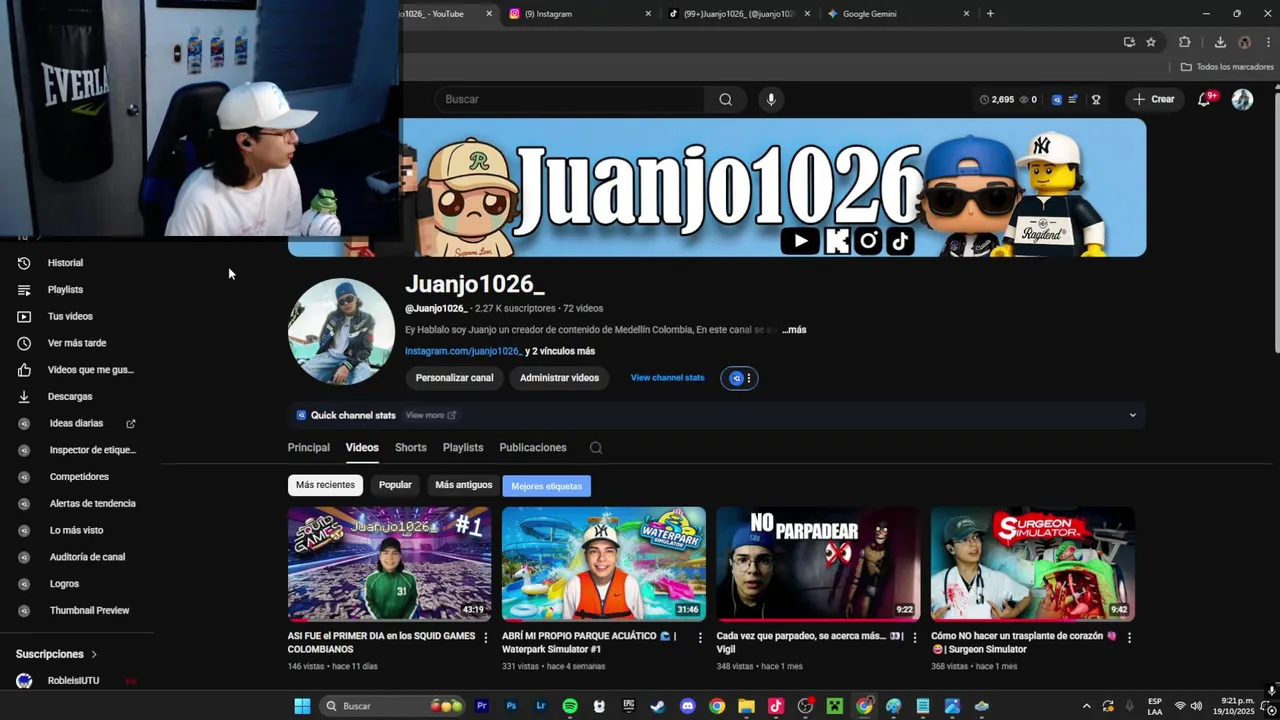This screenshot has height=720, width=1280.
Task: Show hidden system tray icons
Action: 1086,706
